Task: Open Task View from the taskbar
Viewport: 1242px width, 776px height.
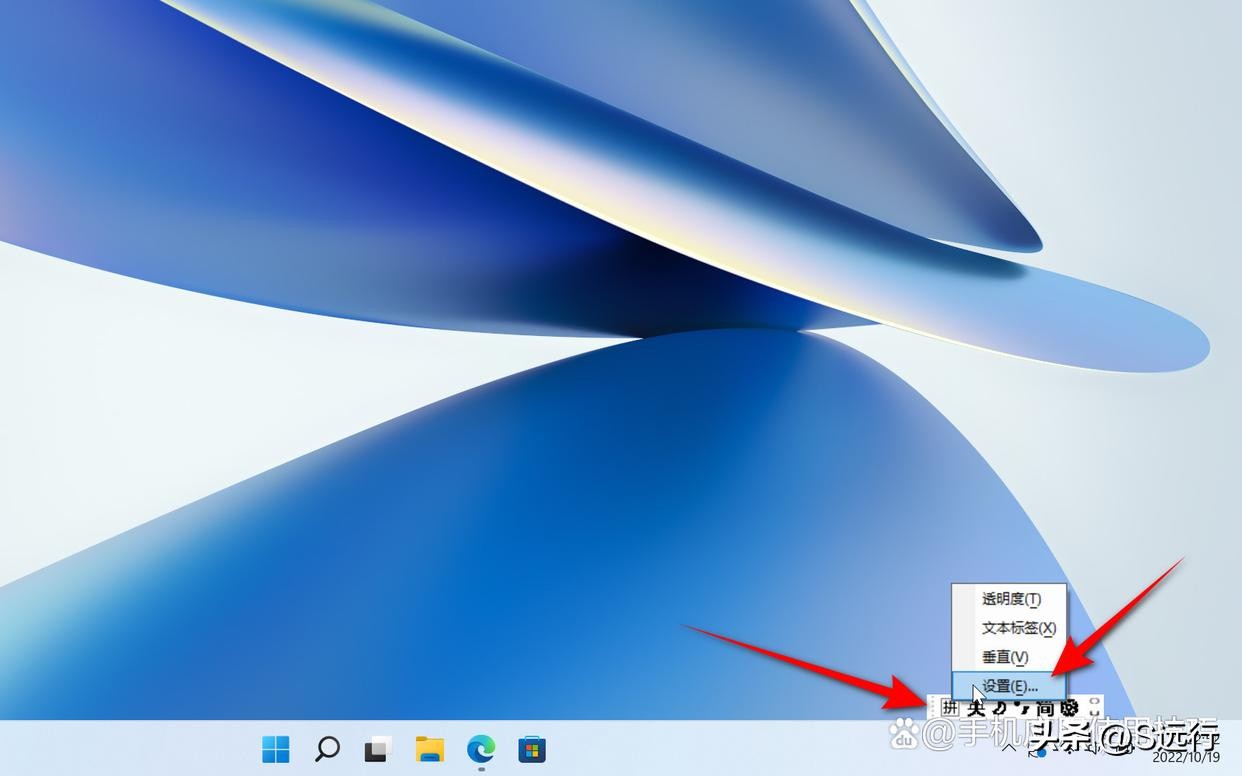Action: (378, 749)
